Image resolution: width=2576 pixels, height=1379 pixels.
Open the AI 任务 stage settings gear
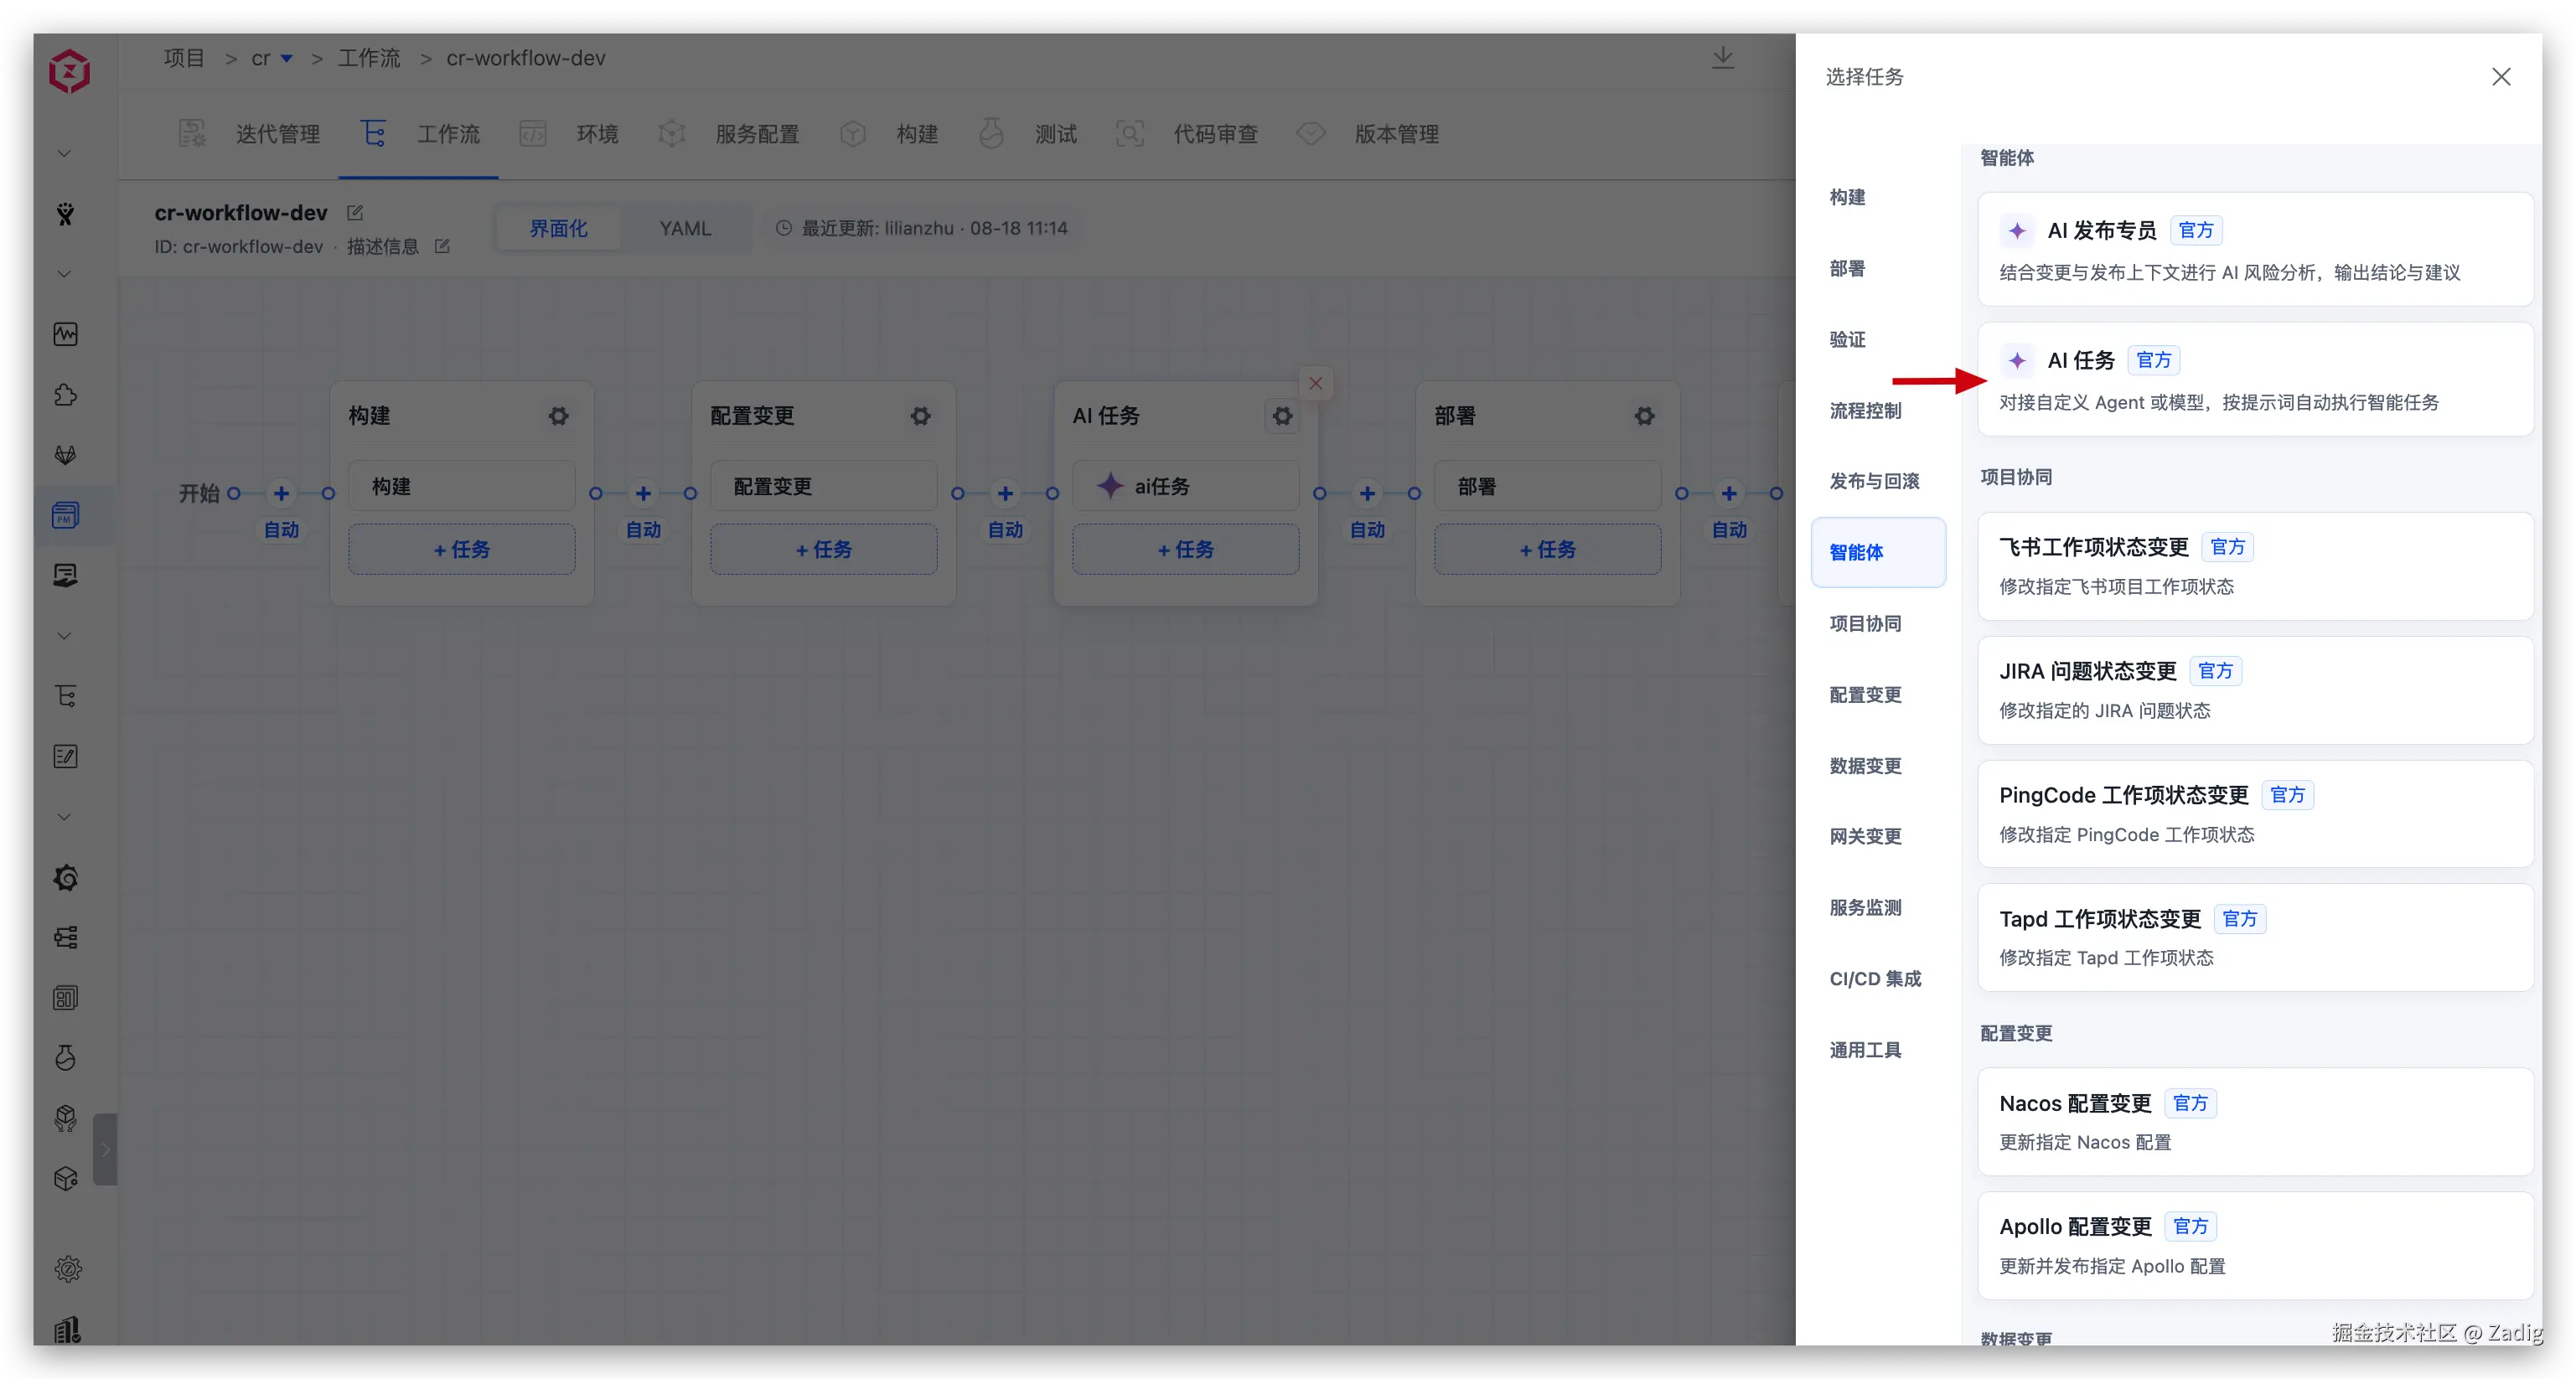(x=1282, y=415)
